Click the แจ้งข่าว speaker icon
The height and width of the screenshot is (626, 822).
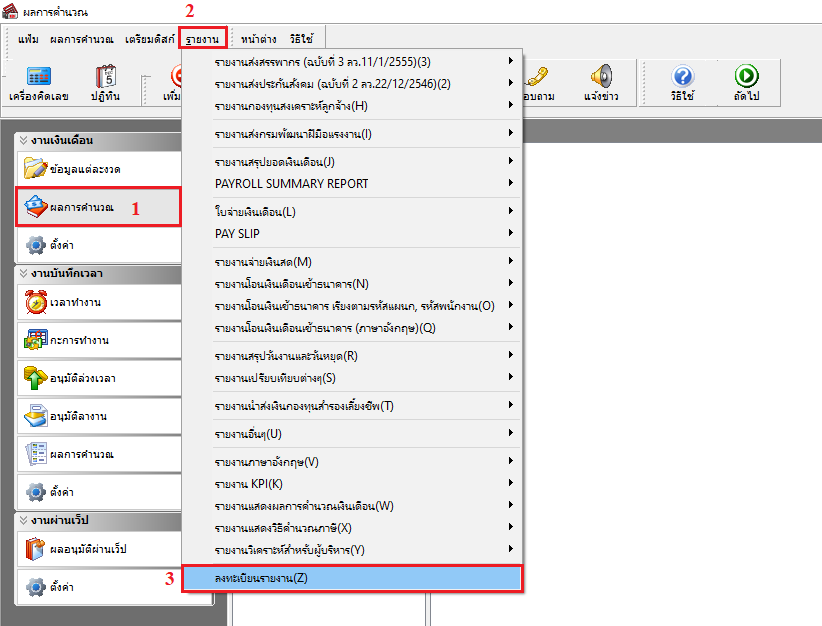click(x=600, y=83)
